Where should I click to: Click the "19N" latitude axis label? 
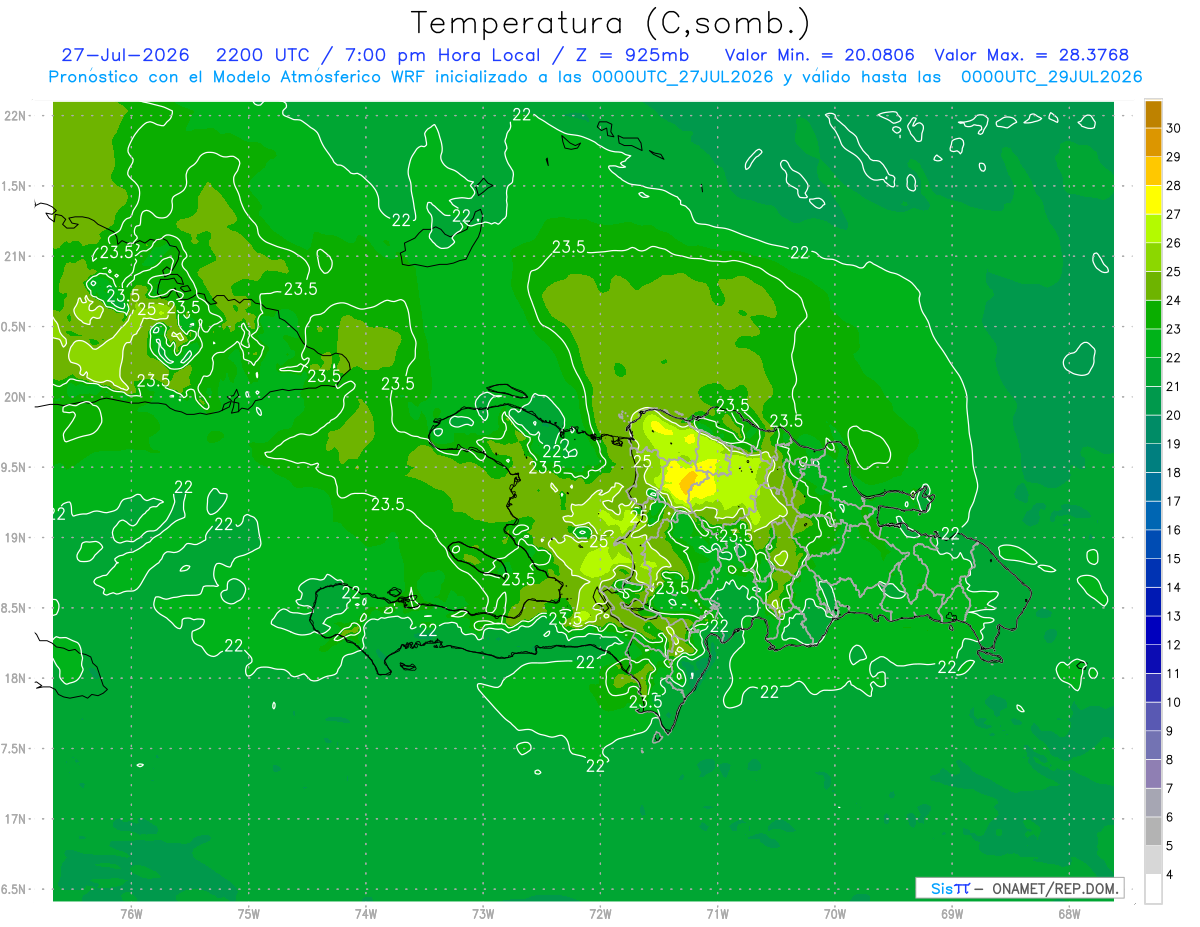click(x=15, y=538)
